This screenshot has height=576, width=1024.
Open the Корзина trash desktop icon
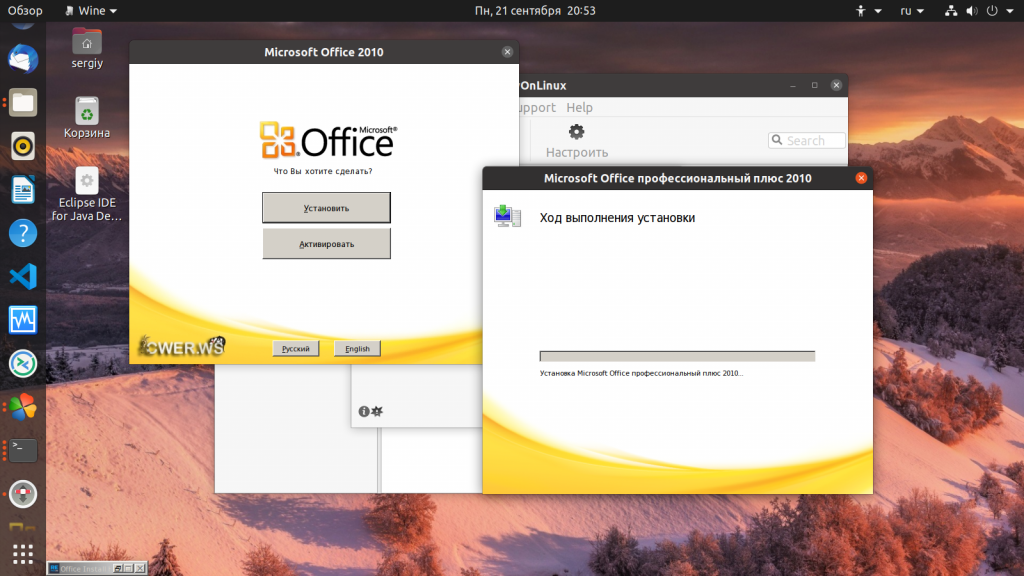point(87,118)
